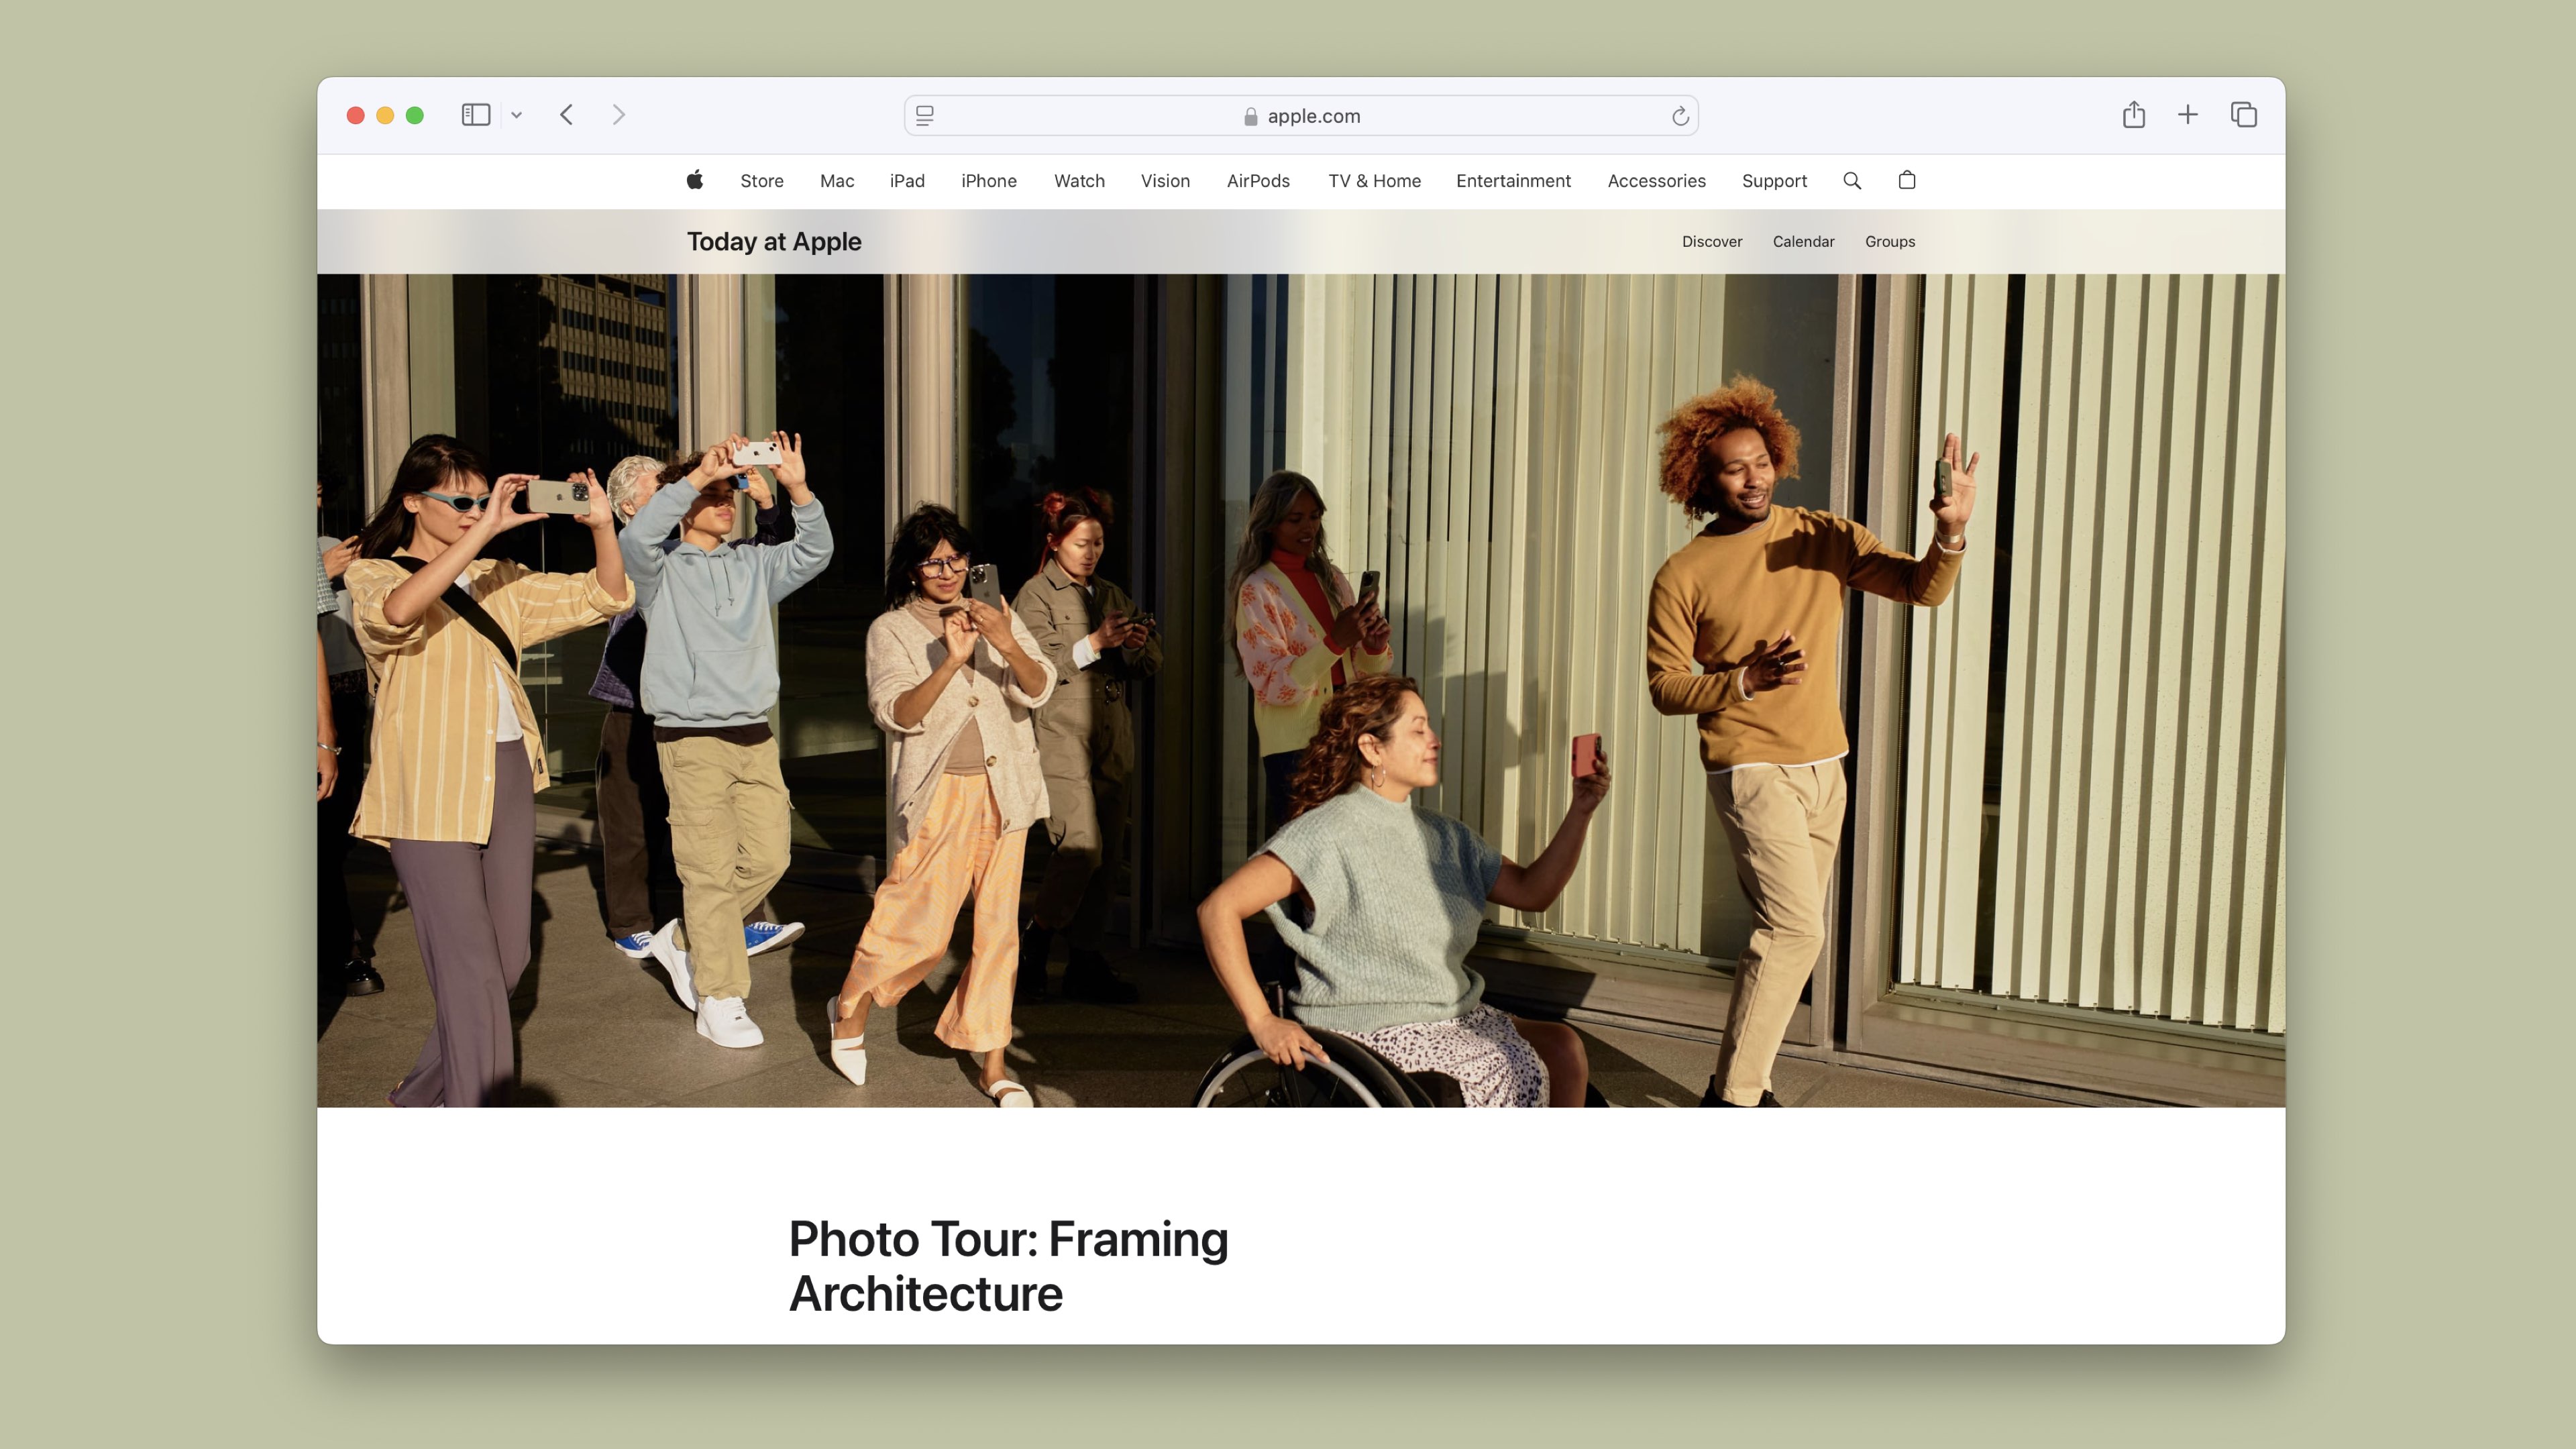Viewport: 2576px width, 1449px height.
Task: Click the Share toolbar button
Action: coord(2134,115)
